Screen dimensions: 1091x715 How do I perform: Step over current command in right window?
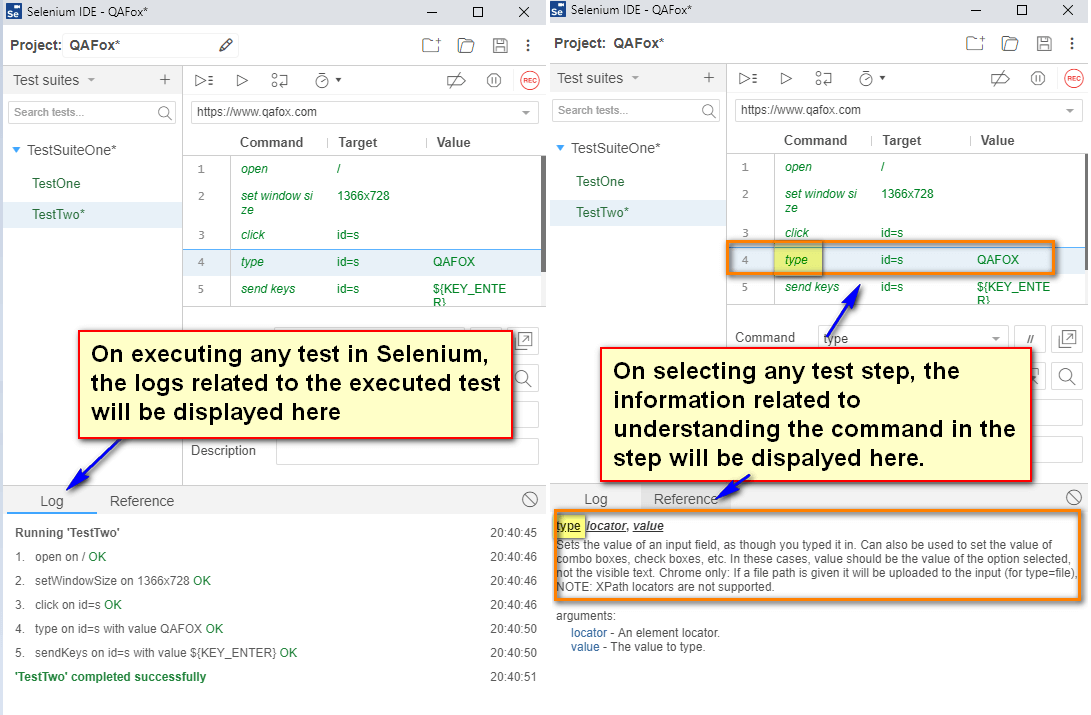click(x=823, y=79)
